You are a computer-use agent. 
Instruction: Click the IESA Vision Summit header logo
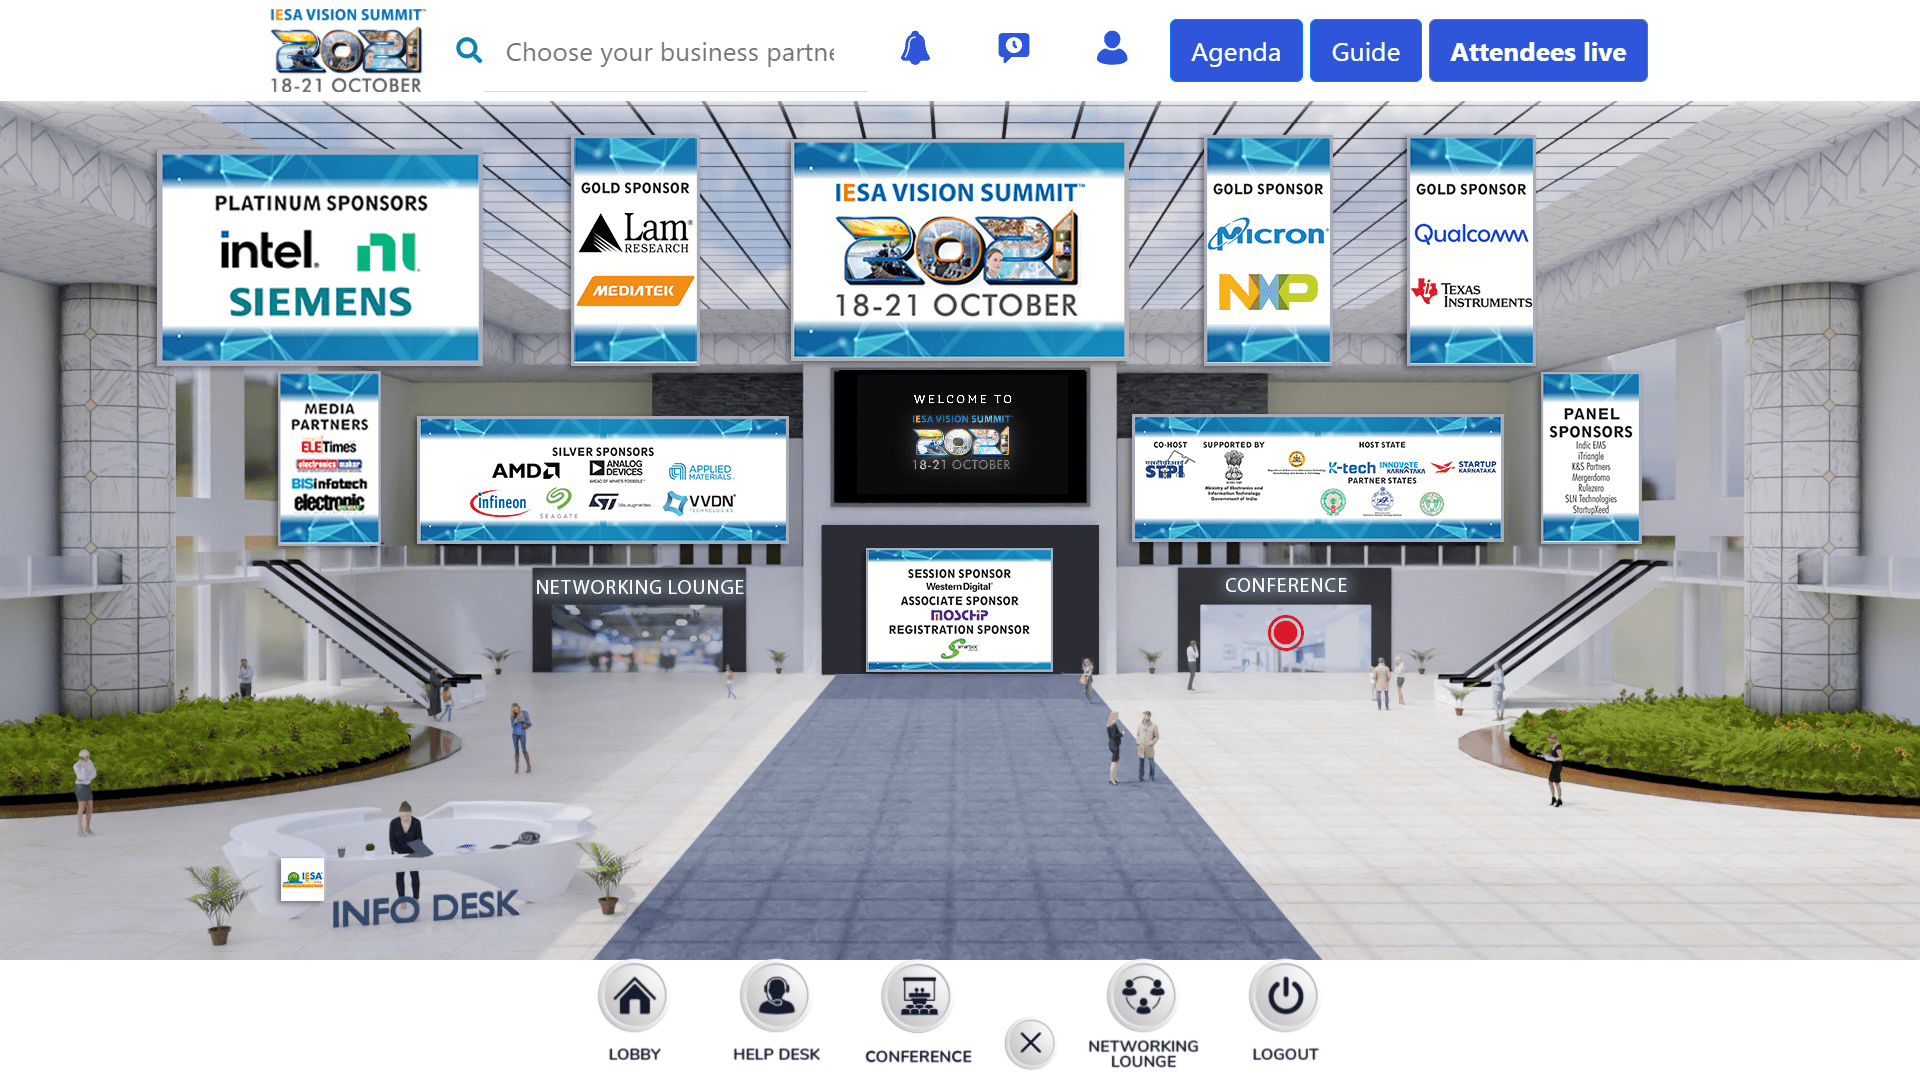(347, 50)
